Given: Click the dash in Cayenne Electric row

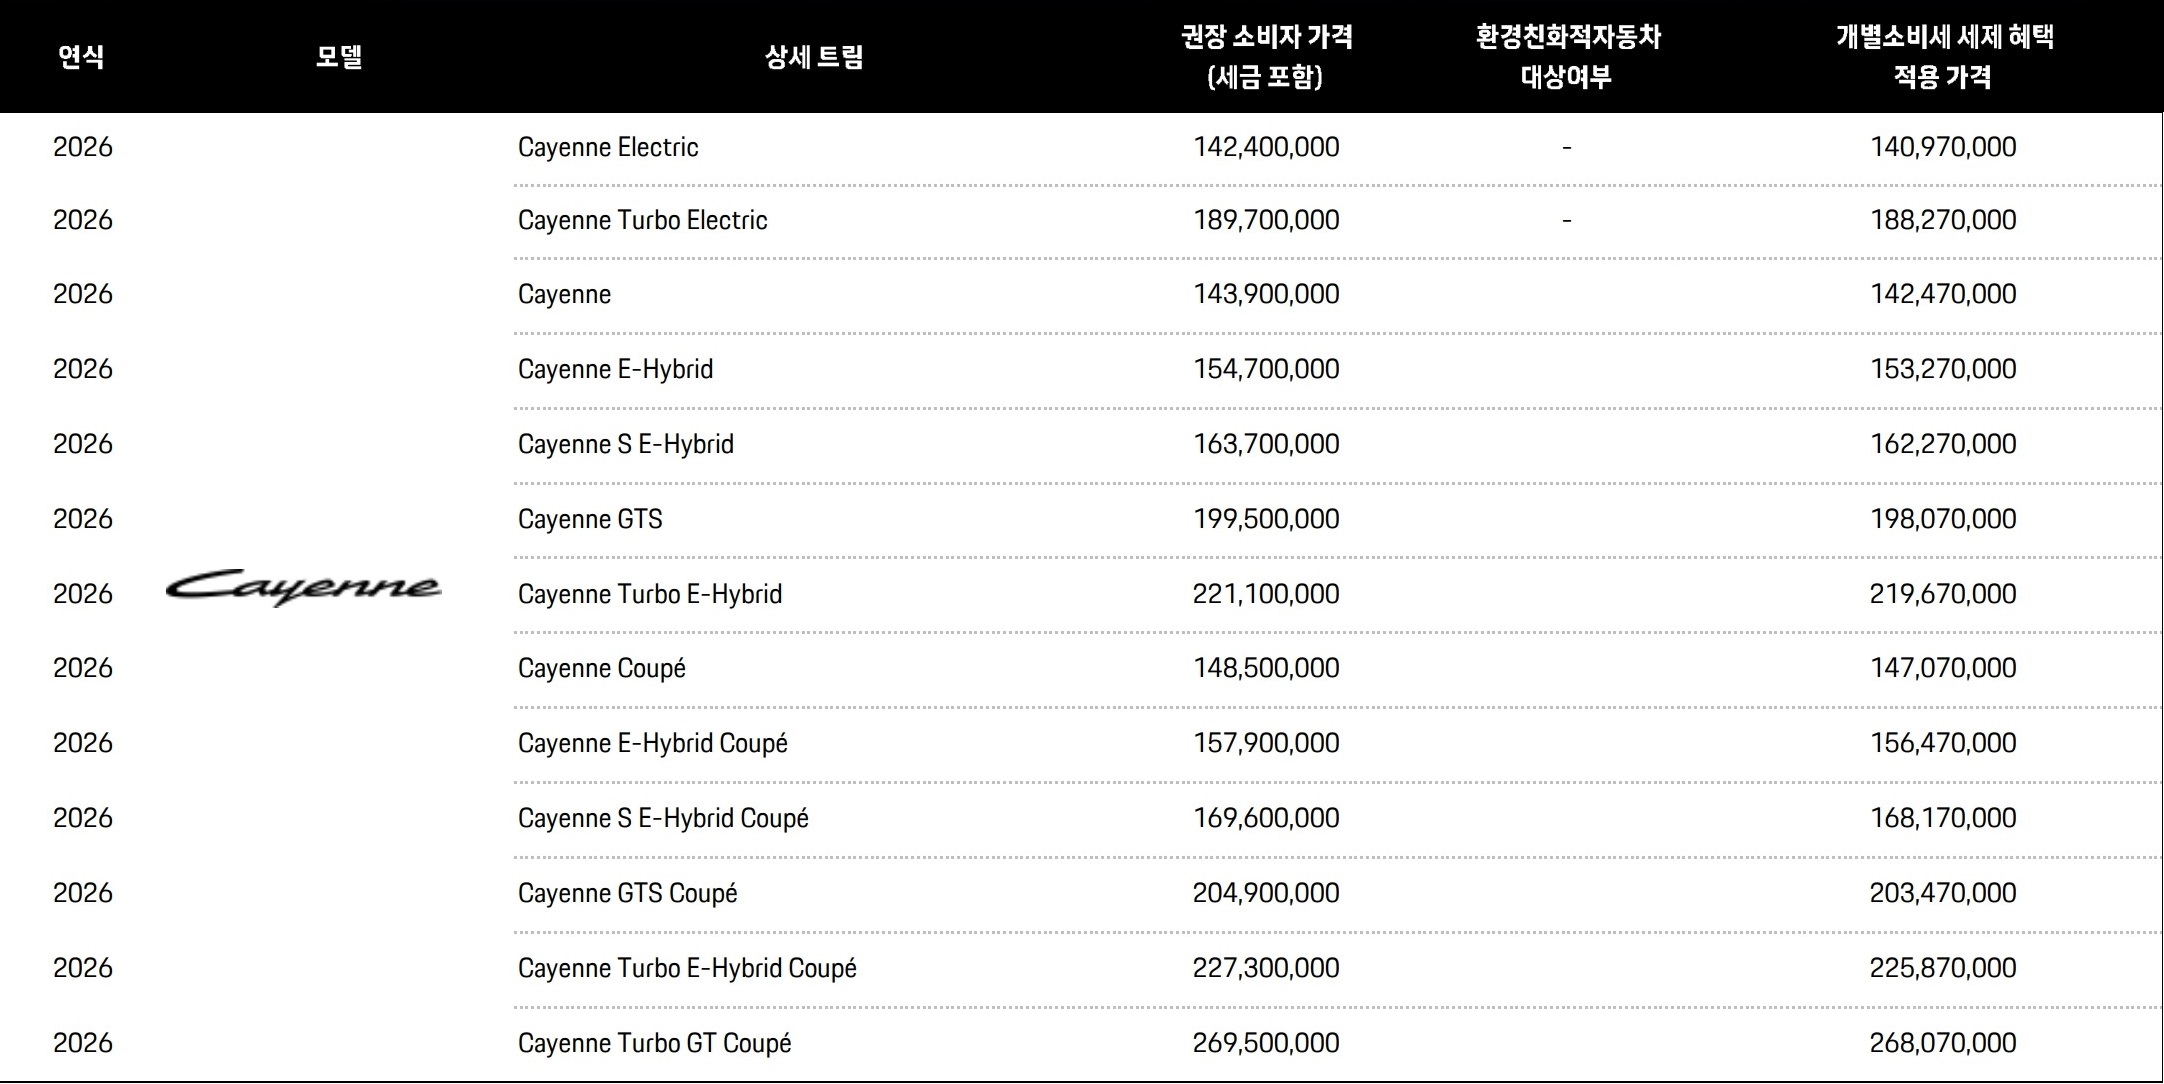Looking at the screenshot, I should pos(1567,148).
